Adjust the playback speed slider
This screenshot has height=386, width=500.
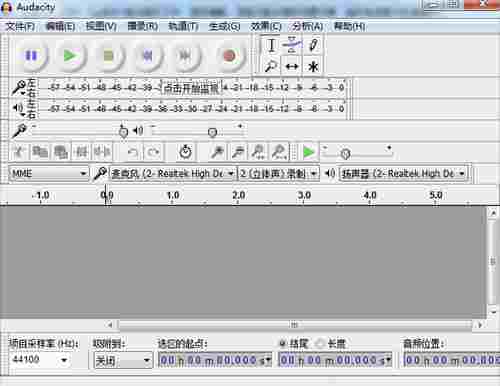pos(345,154)
